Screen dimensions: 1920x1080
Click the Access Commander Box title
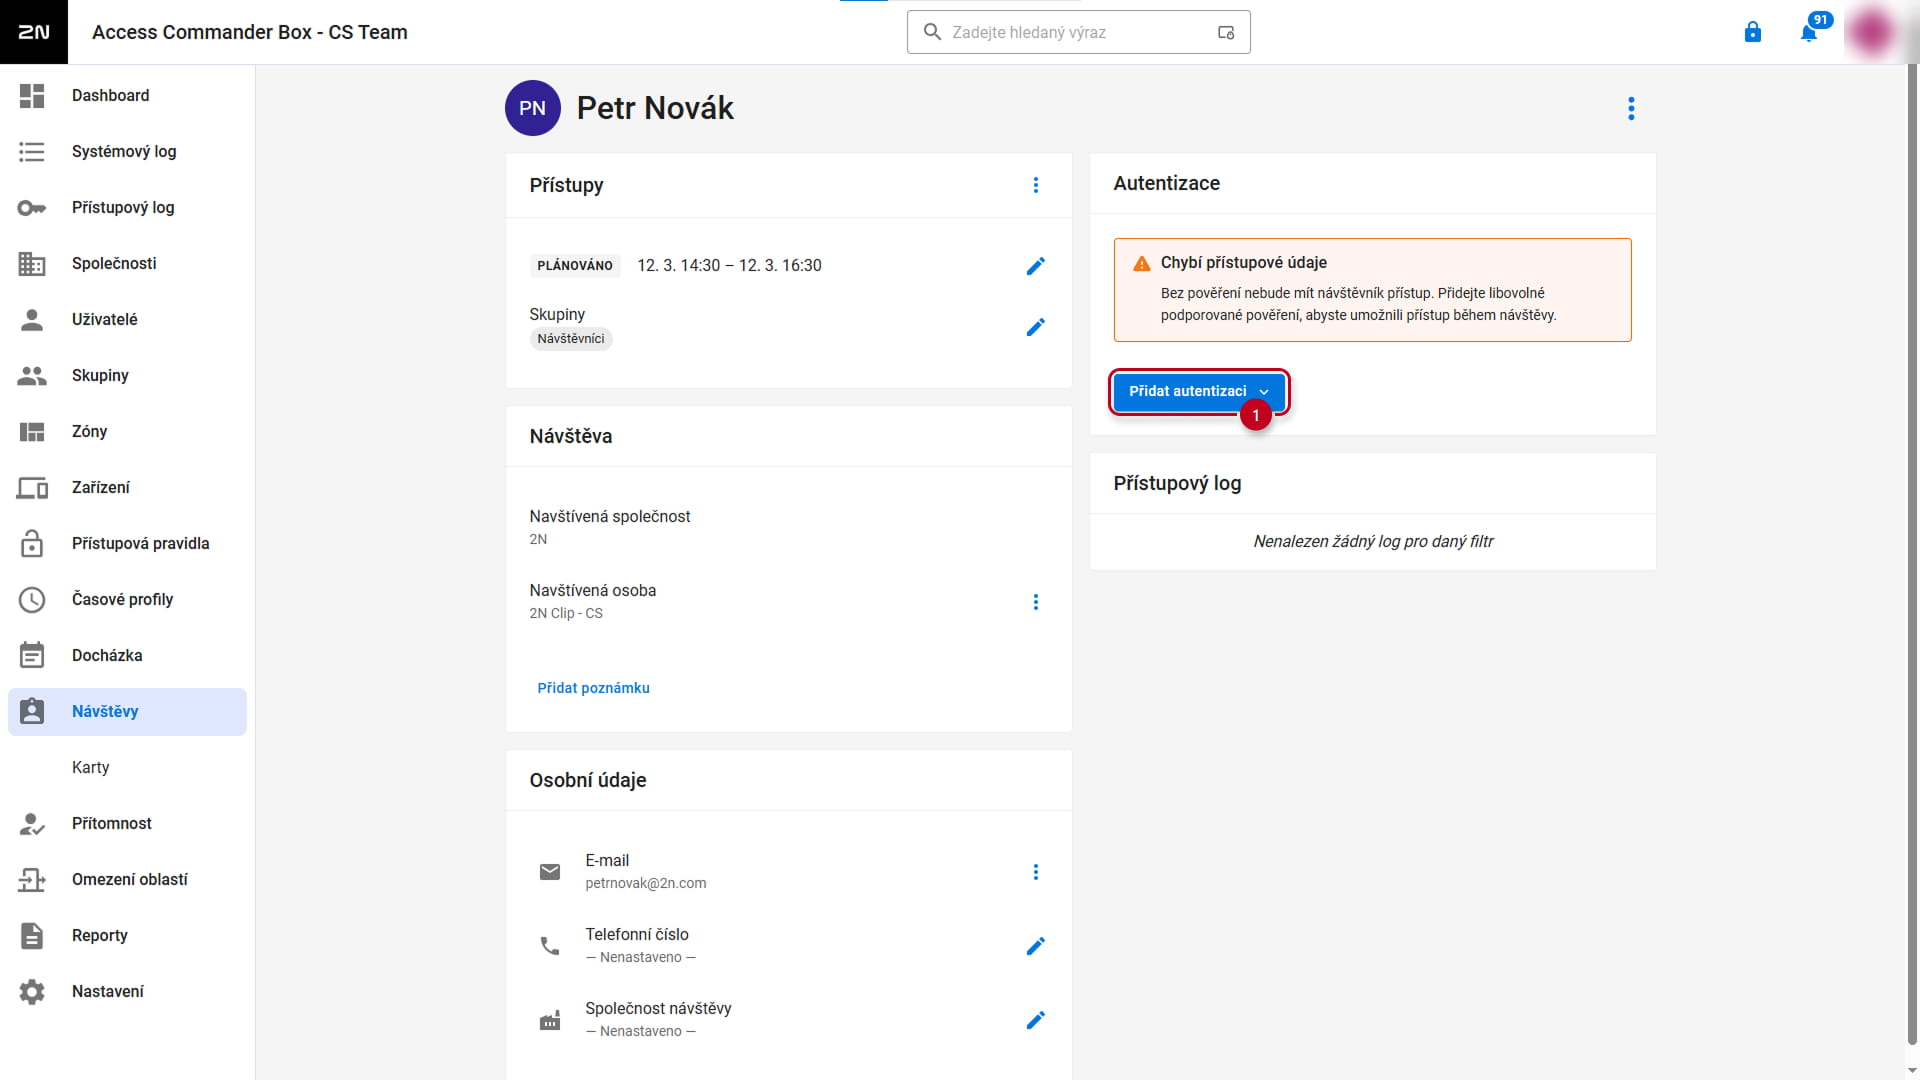(x=250, y=32)
